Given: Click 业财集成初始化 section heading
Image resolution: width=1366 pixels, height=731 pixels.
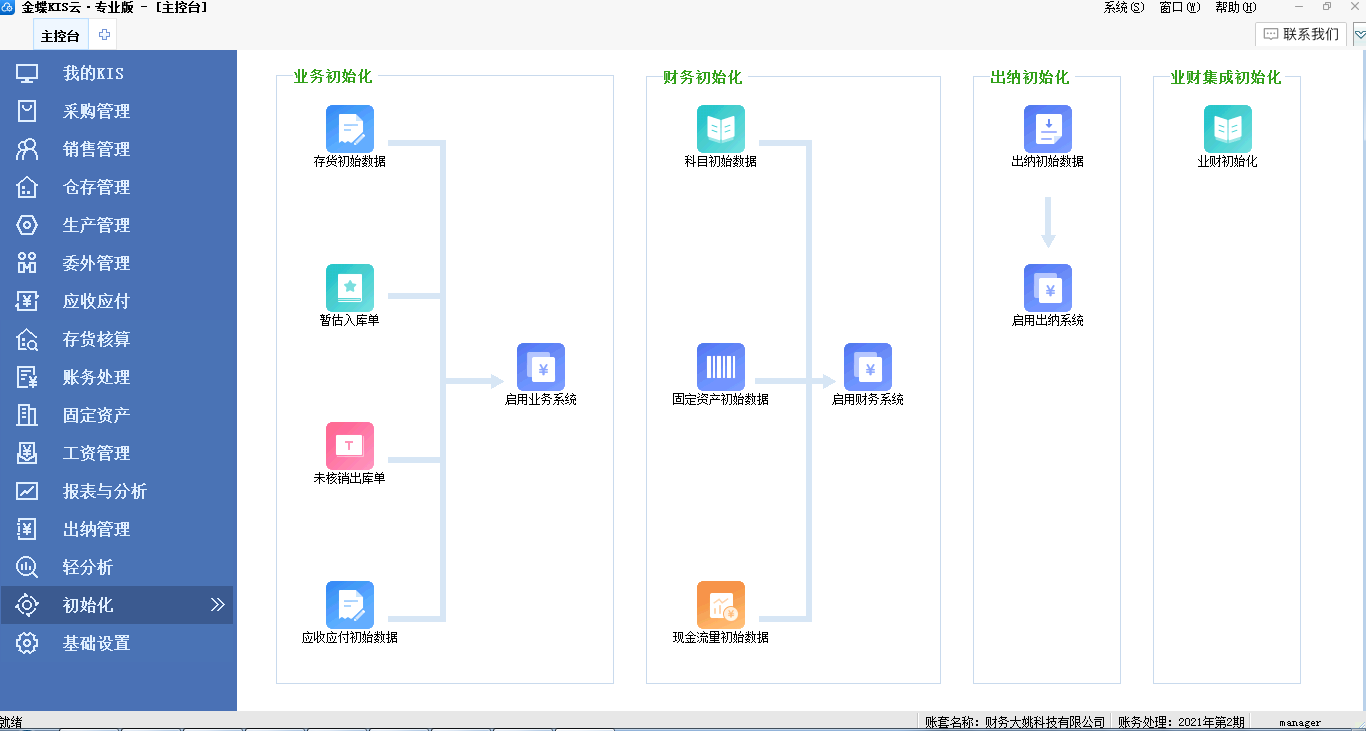Looking at the screenshot, I should pos(1225,77).
